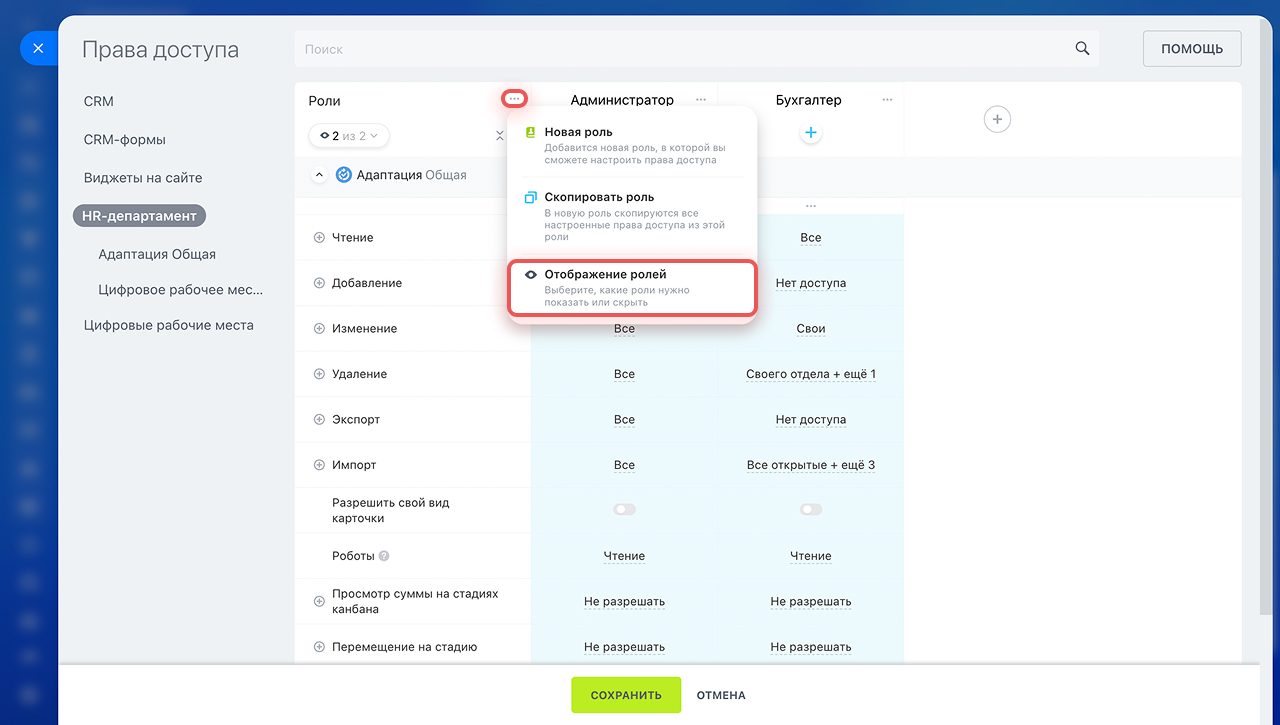The height and width of the screenshot is (725, 1280).
Task: Expand the Чтение permission row
Action: coord(320,238)
